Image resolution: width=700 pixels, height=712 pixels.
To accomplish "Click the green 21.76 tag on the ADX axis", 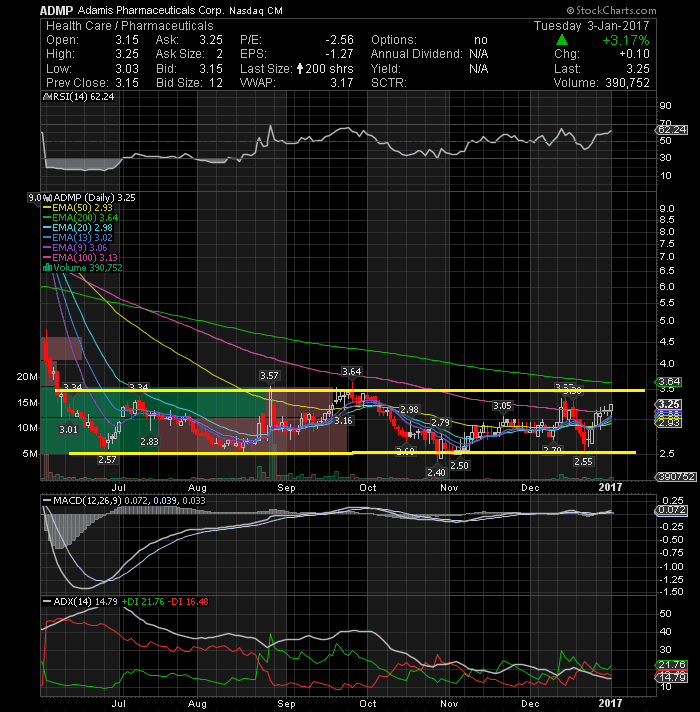I will click(673, 664).
